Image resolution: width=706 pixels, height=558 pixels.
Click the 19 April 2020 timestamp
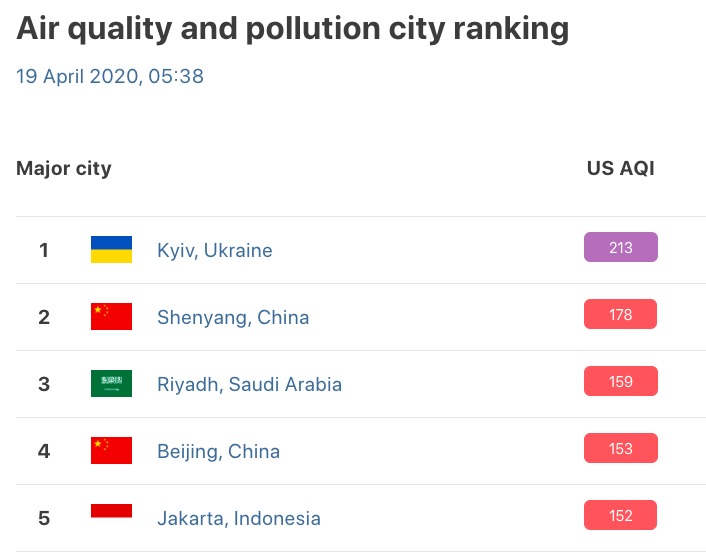click(x=110, y=76)
